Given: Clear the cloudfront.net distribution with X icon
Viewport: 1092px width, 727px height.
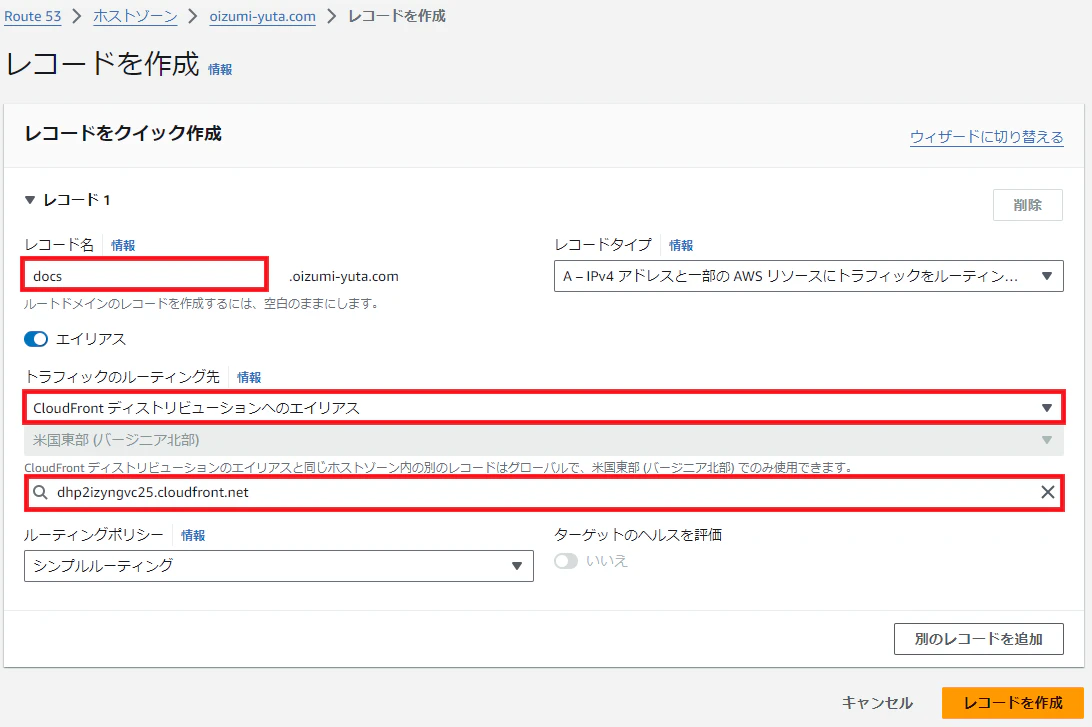Looking at the screenshot, I should tap(1047, 492).
